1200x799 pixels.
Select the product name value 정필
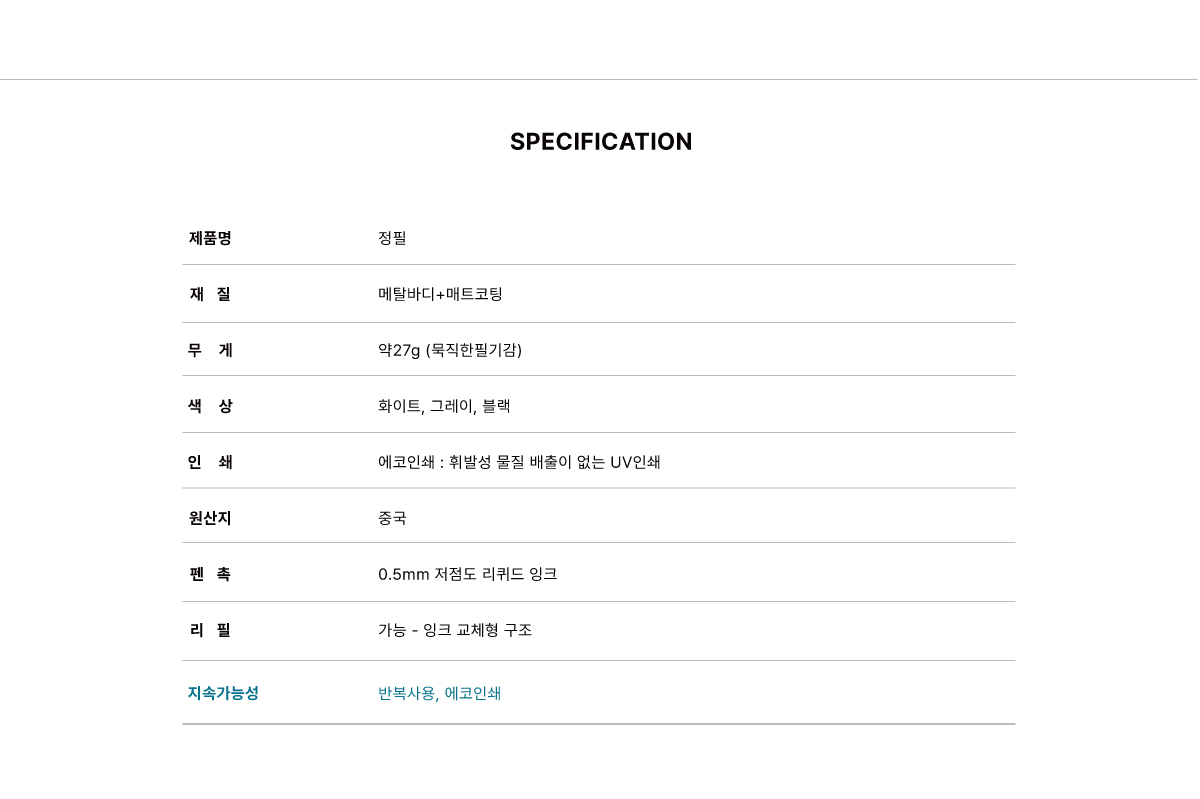pyautogui.click(x=392, y=238)
